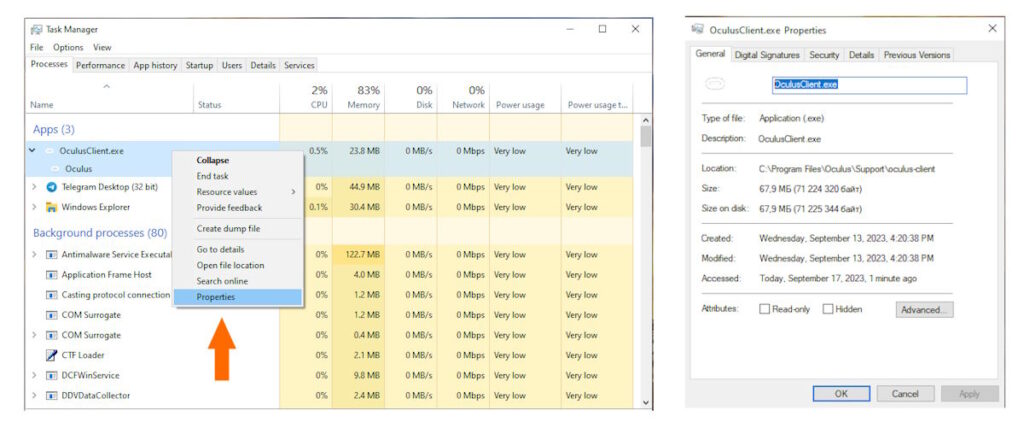This screenshot has width=1024, height=428.
Task: Choose End task in the context menu
Action: tap(238, 176)
